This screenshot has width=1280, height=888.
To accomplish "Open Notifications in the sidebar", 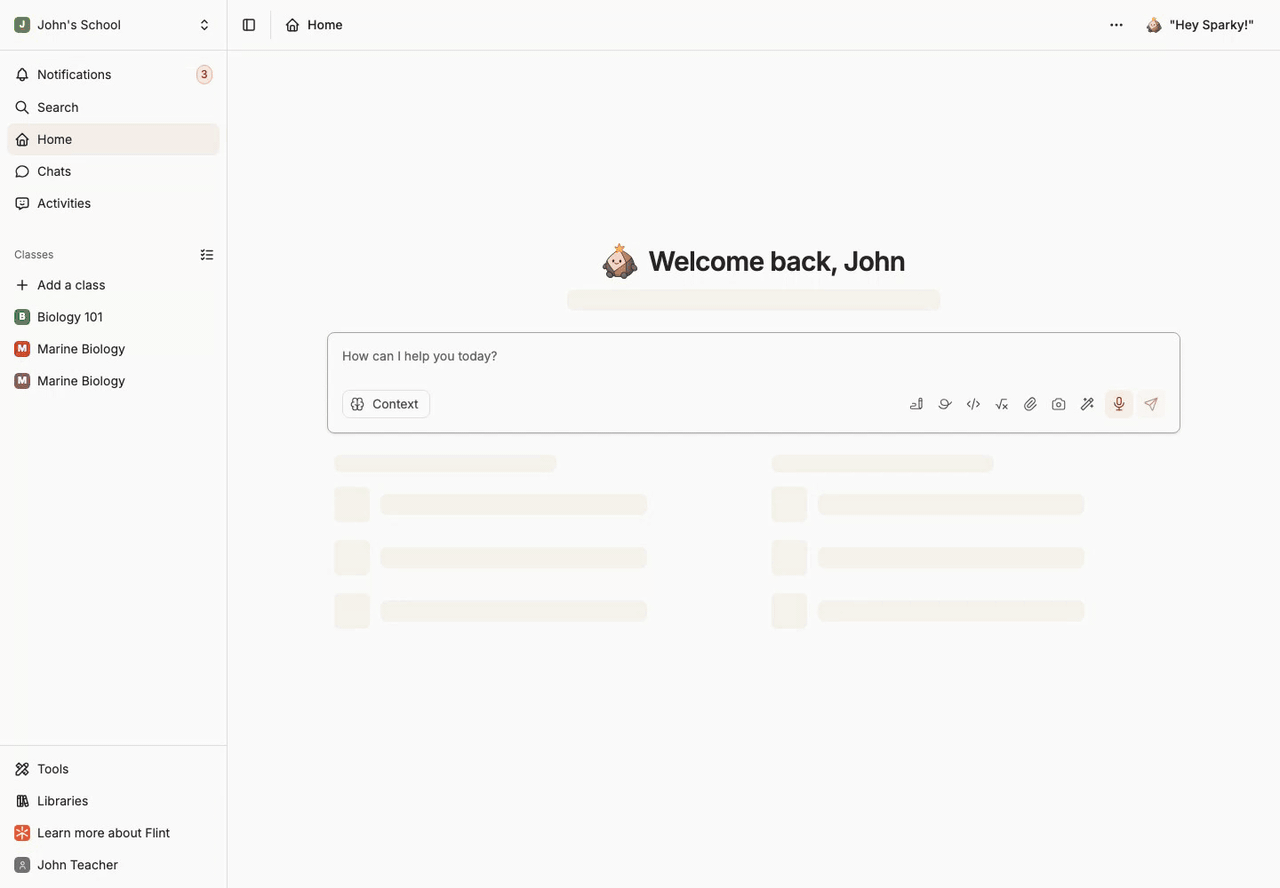I will 113,74.
